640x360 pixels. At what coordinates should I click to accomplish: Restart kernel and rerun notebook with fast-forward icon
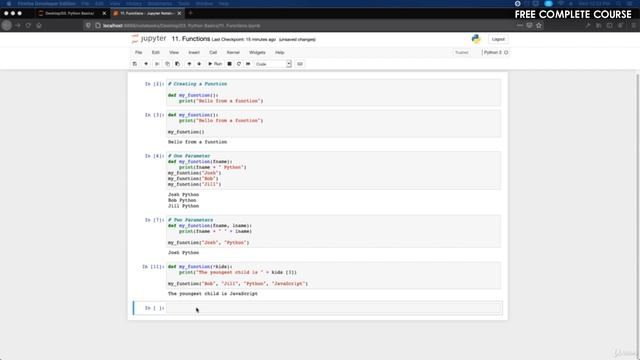click(248, 64)
